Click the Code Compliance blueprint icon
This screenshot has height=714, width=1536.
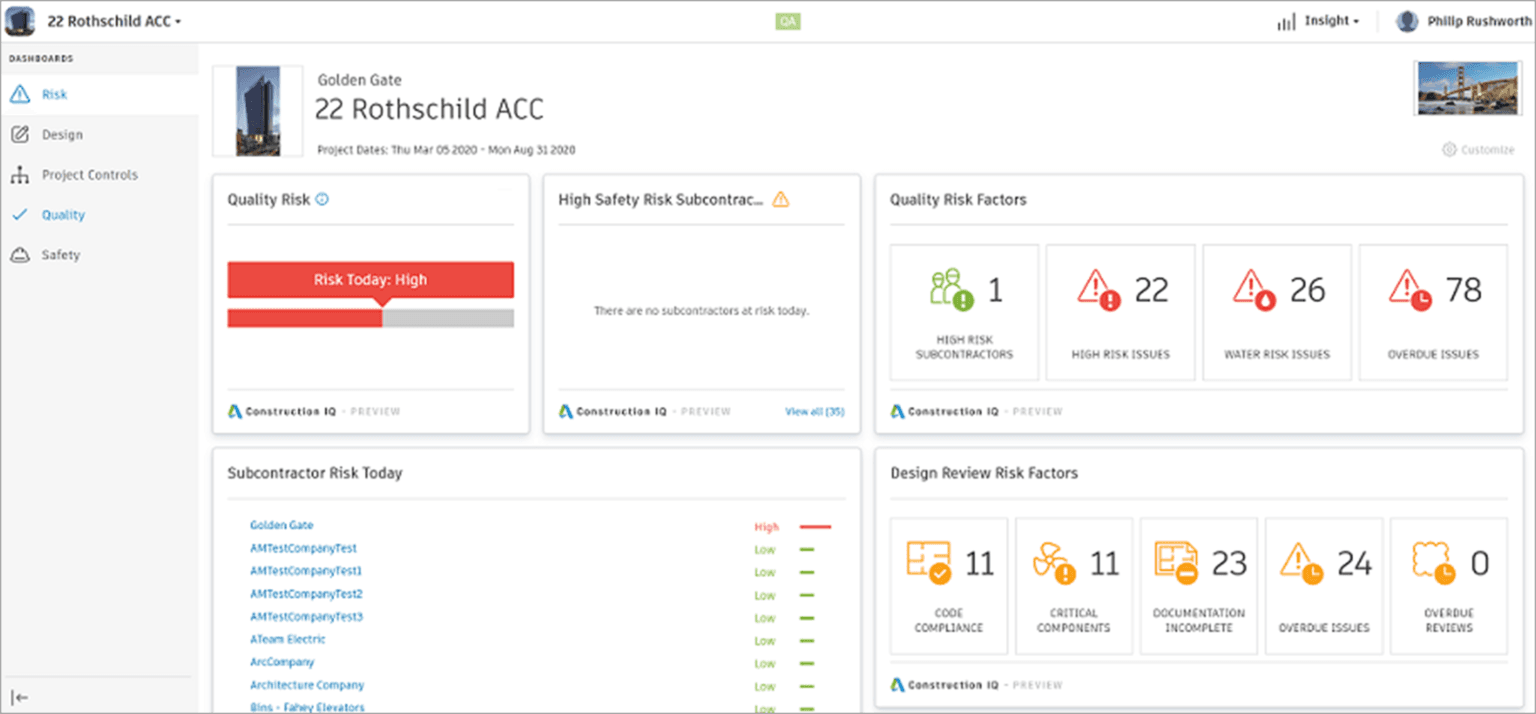930,563
